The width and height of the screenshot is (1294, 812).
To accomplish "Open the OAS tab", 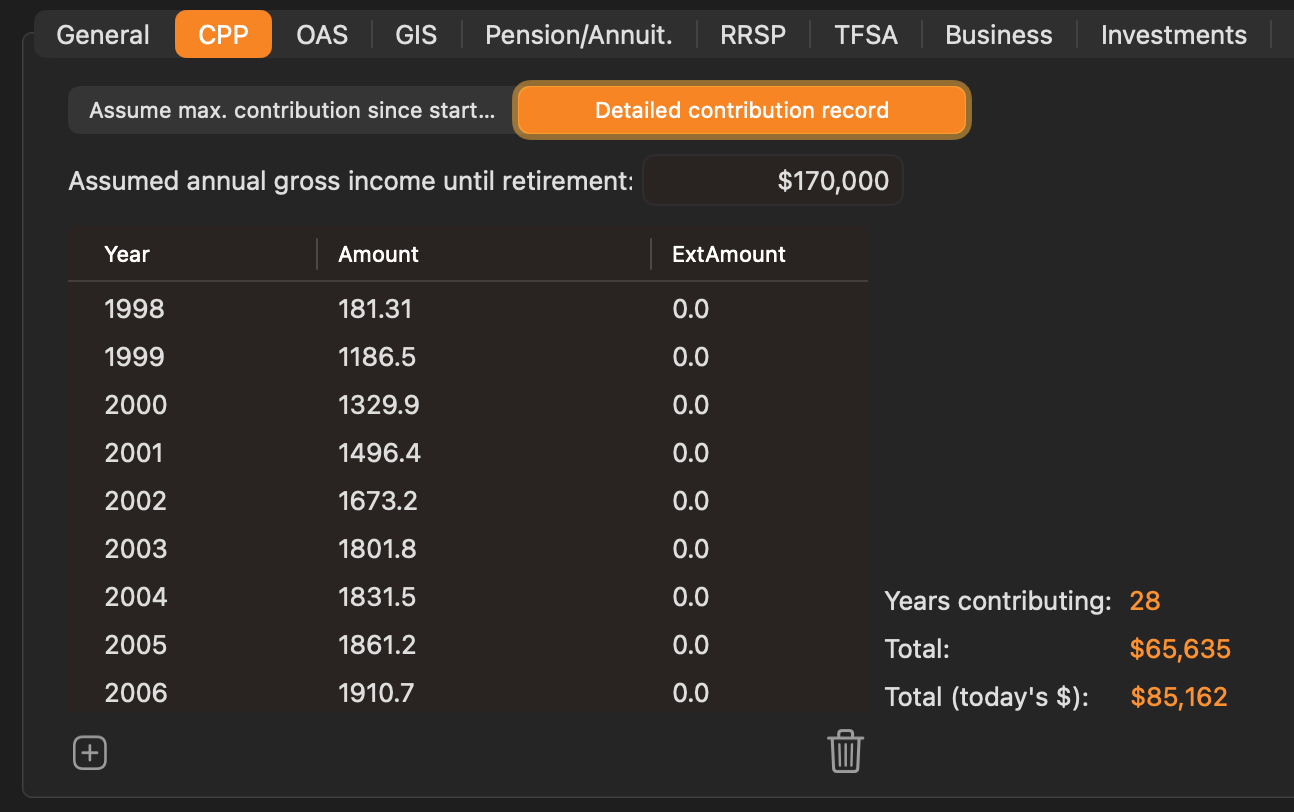I will pos(322,35).
